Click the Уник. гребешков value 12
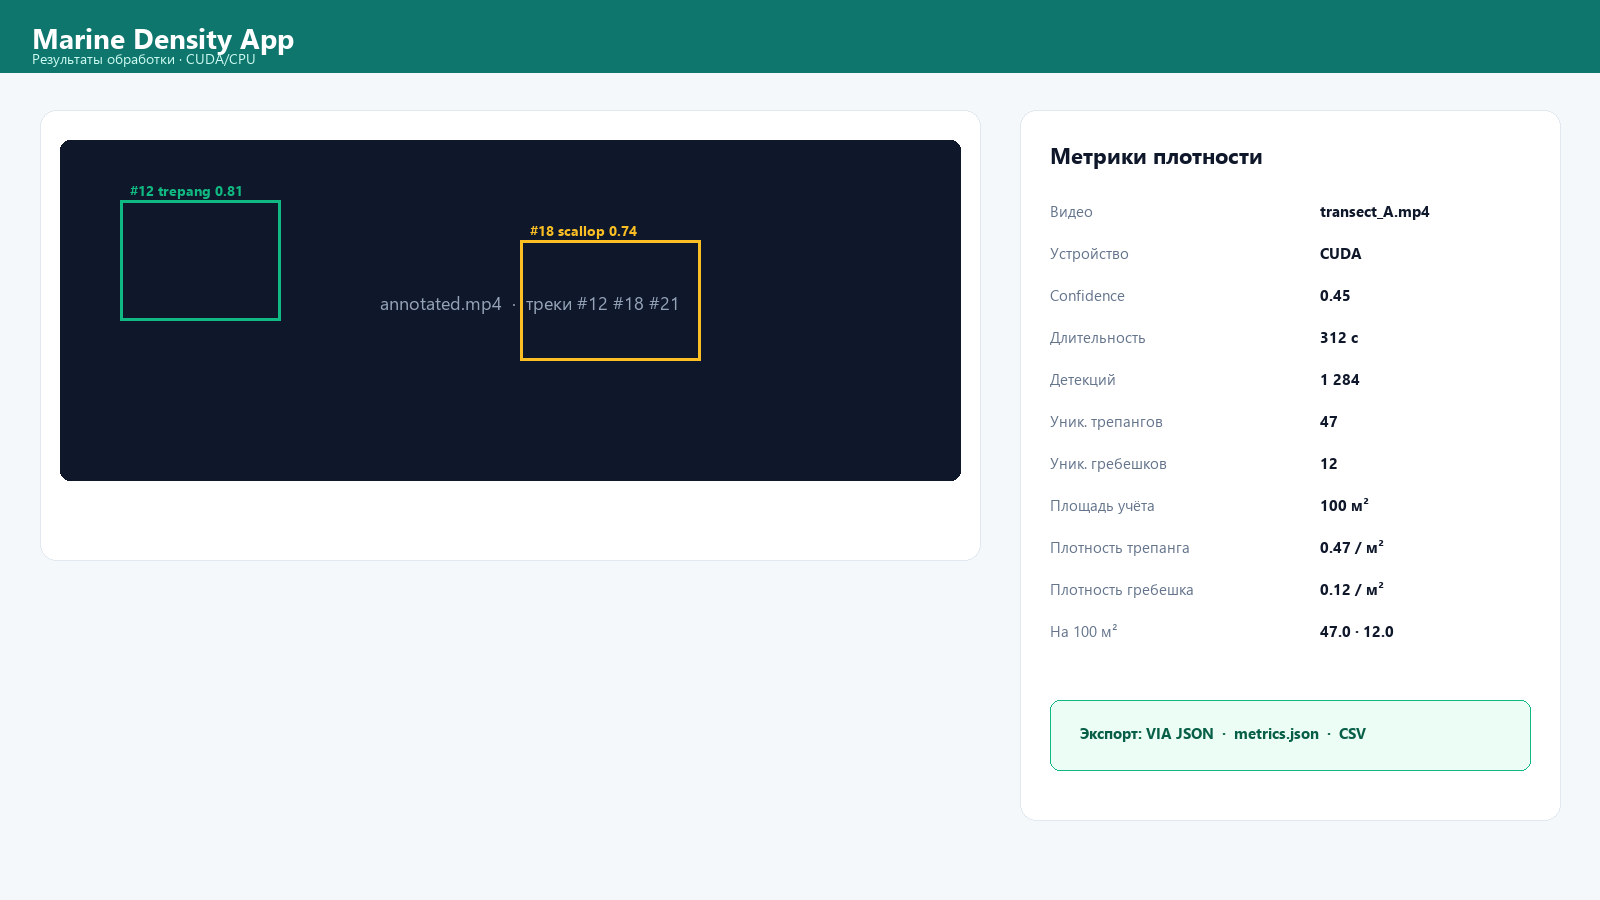 1329,464
